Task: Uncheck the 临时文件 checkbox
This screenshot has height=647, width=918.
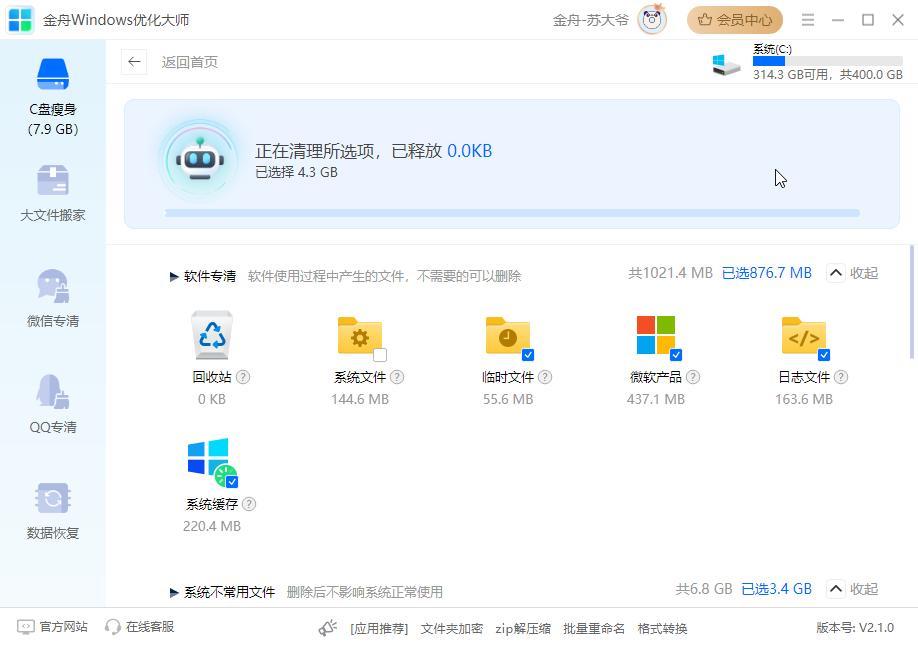Action: pyautogui.click(x=528, y=355)
